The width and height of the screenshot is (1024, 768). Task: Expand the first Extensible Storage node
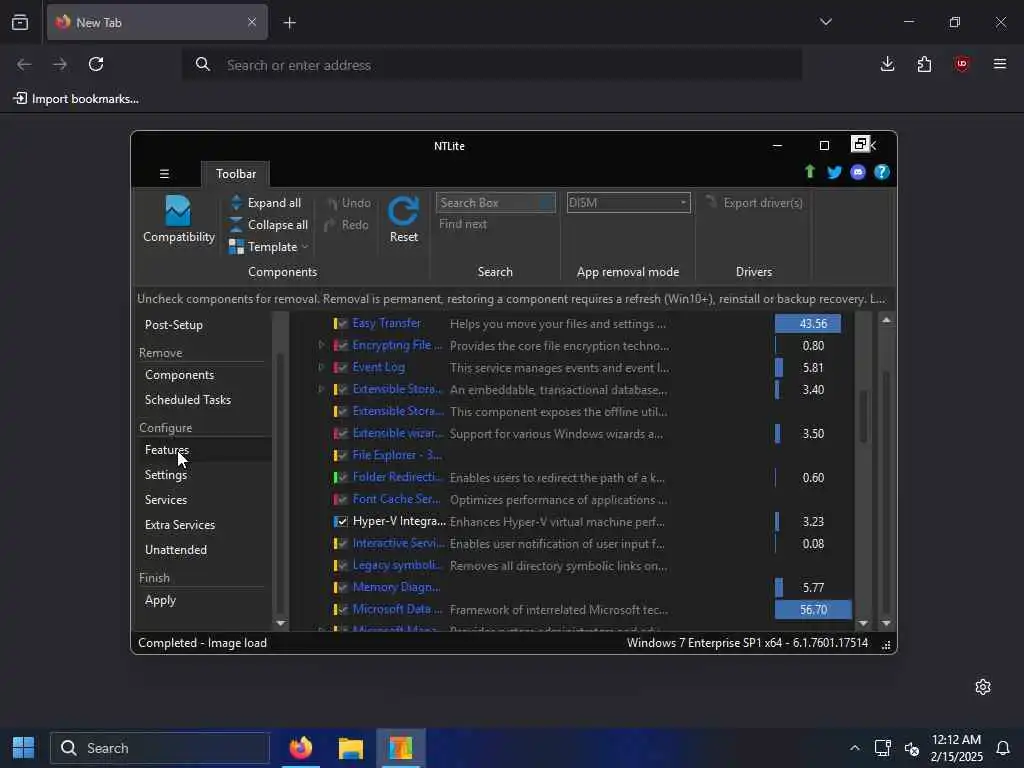321,389
